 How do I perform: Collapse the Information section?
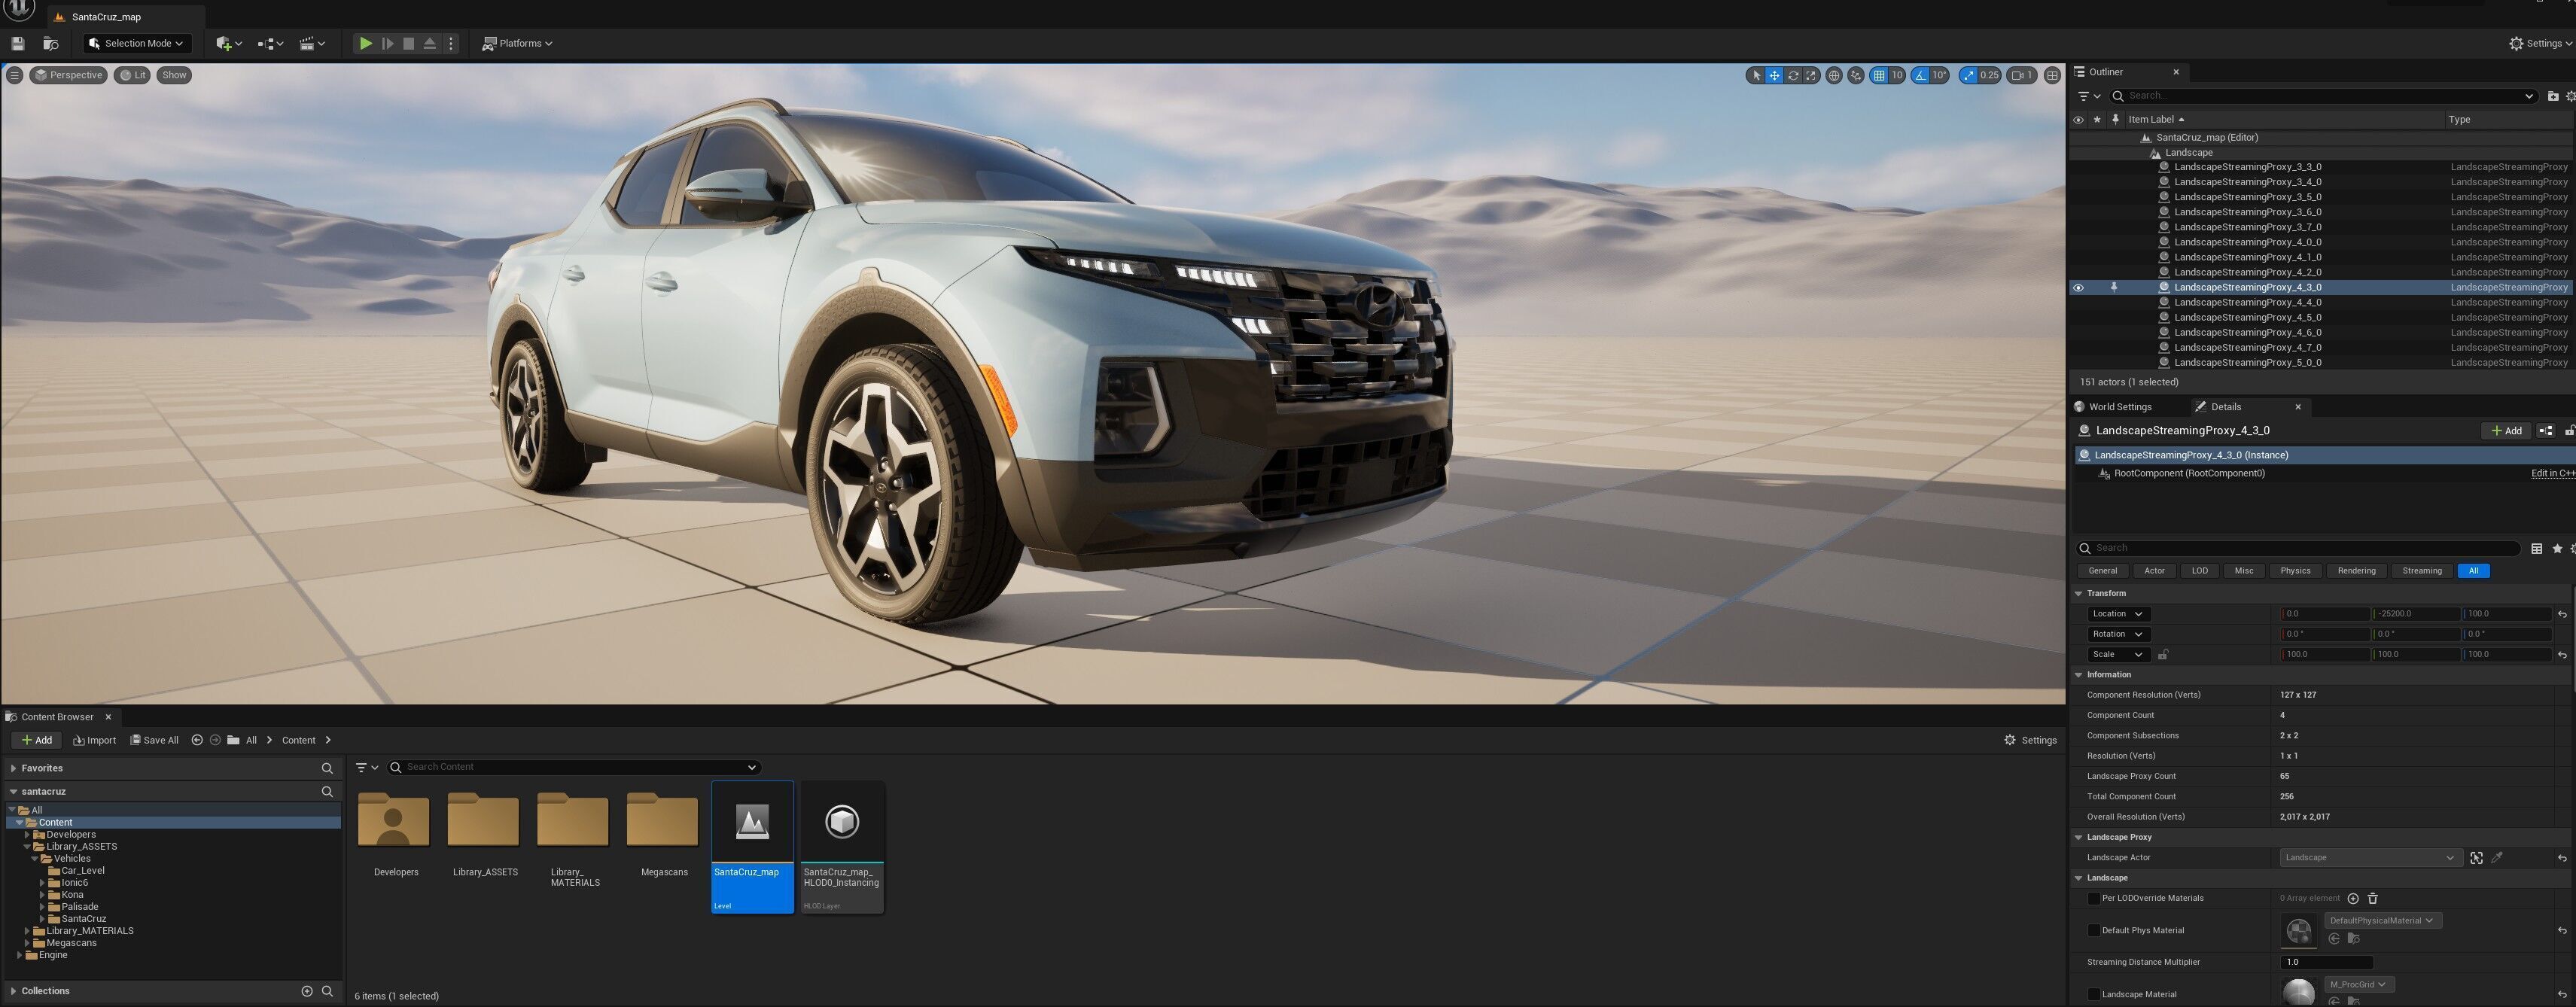click(2079, 675)
